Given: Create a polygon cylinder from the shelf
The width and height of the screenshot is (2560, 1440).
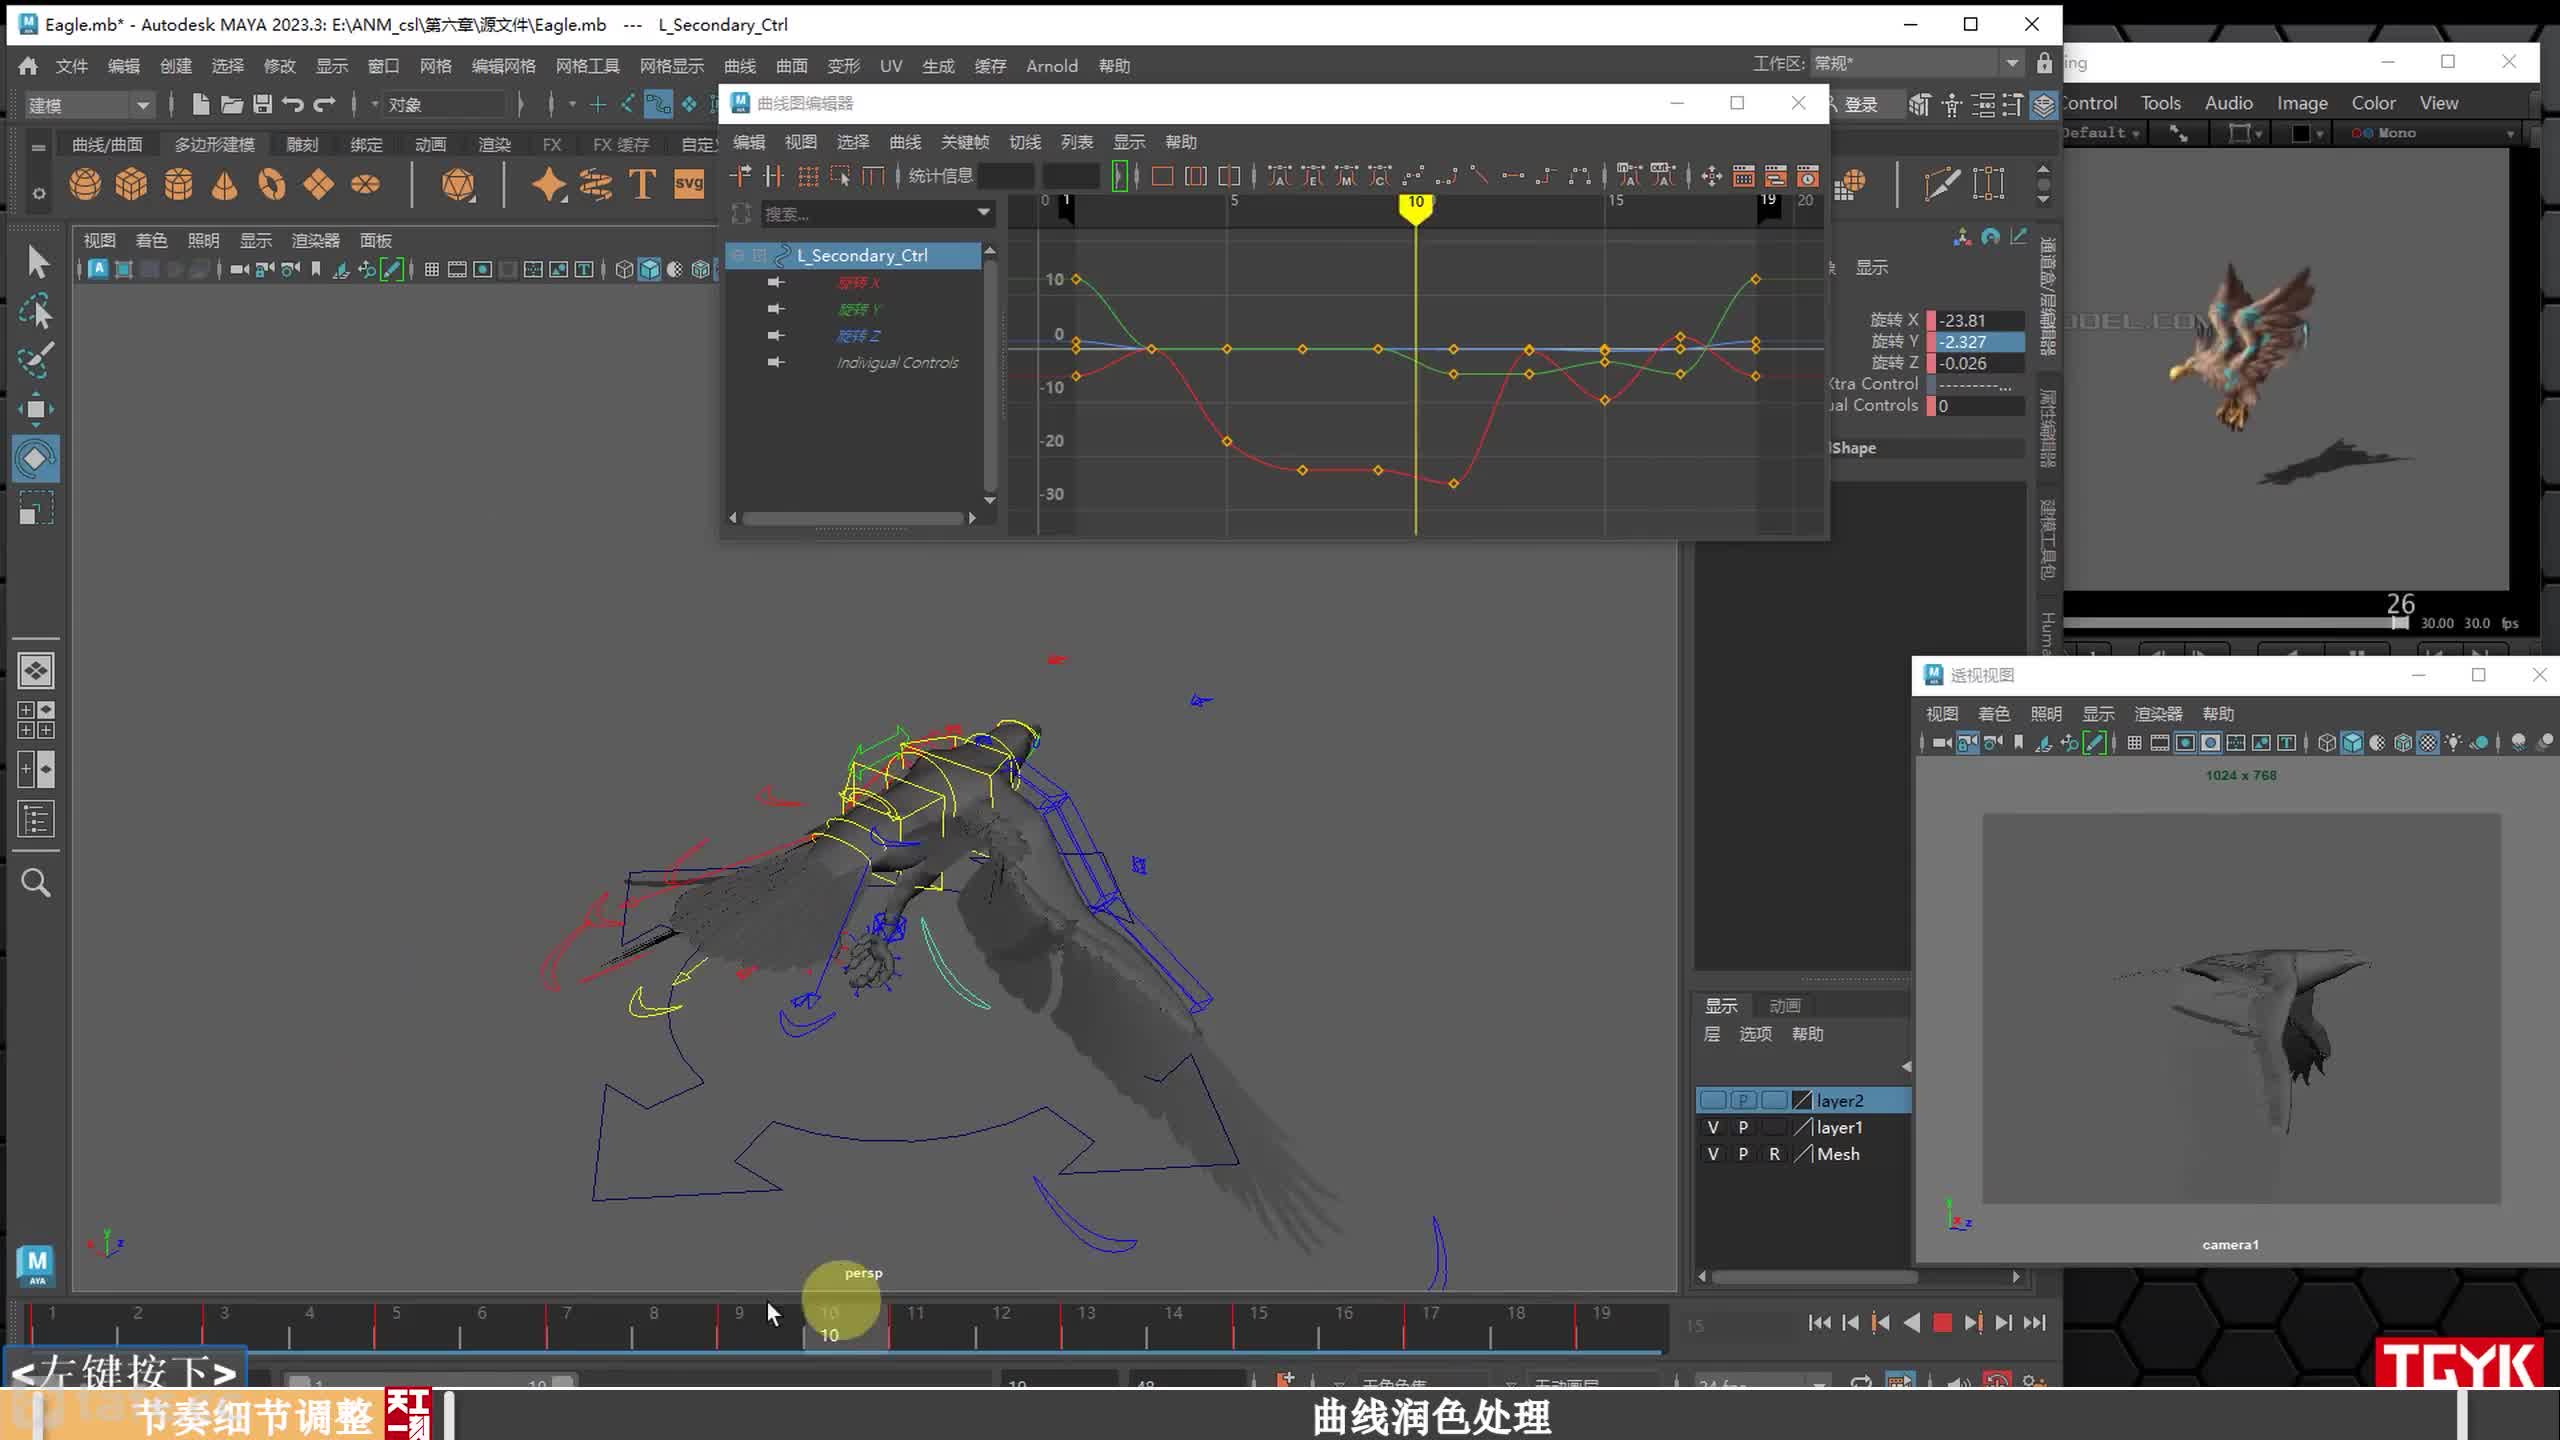Looking at the screenshot, I should pos(178,185).
